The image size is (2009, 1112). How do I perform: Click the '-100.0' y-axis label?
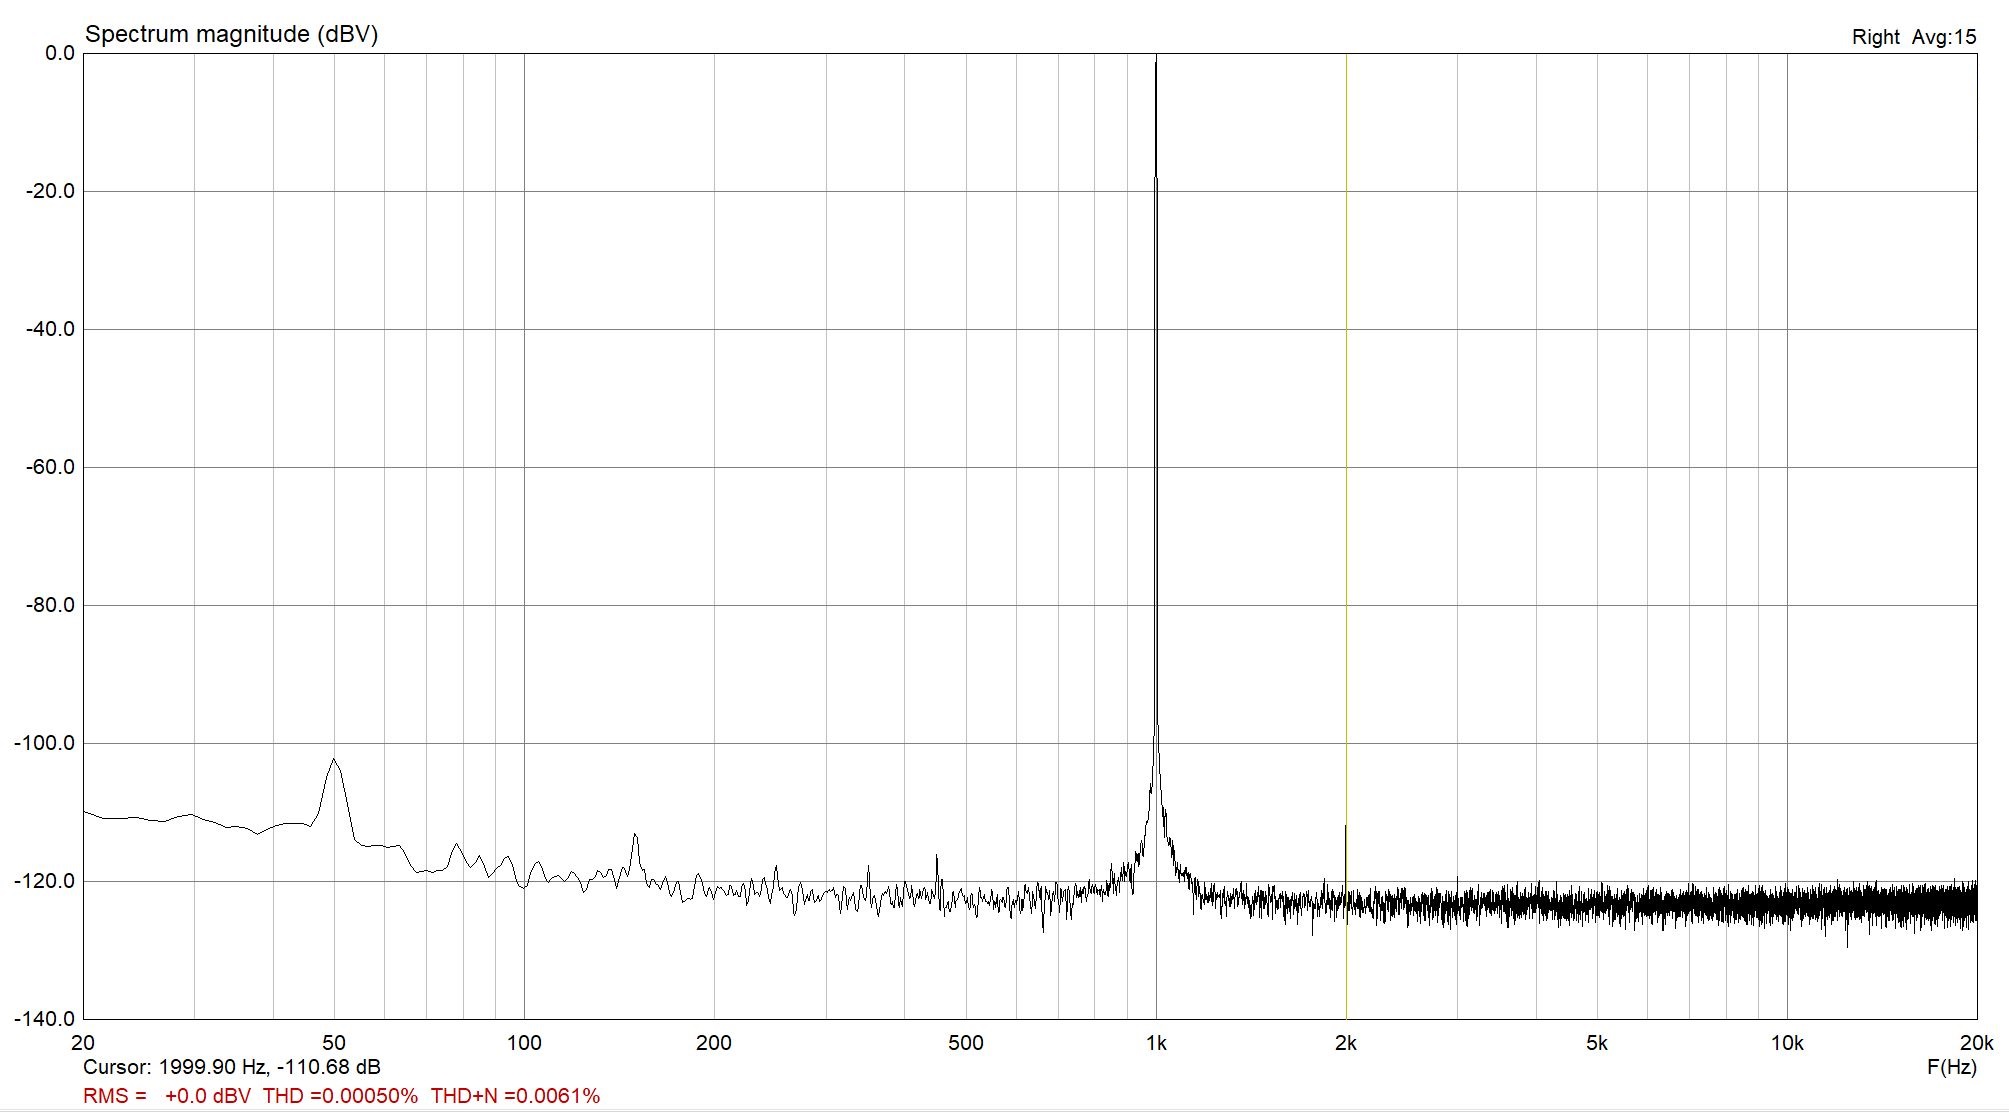click(44, 743)
